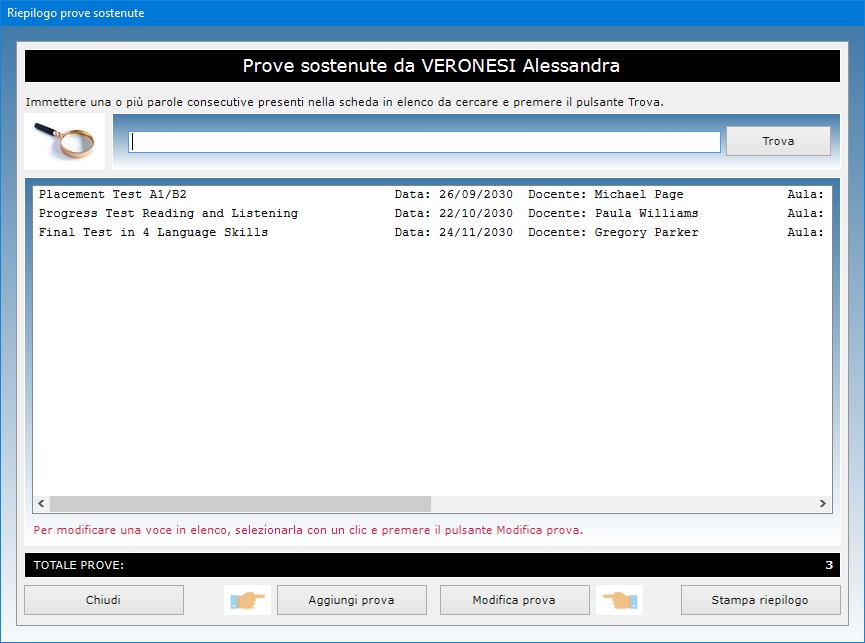Click the Riepilogo prove sostenute window title
This screenshot has width=865, height=643.
point(76,13)
